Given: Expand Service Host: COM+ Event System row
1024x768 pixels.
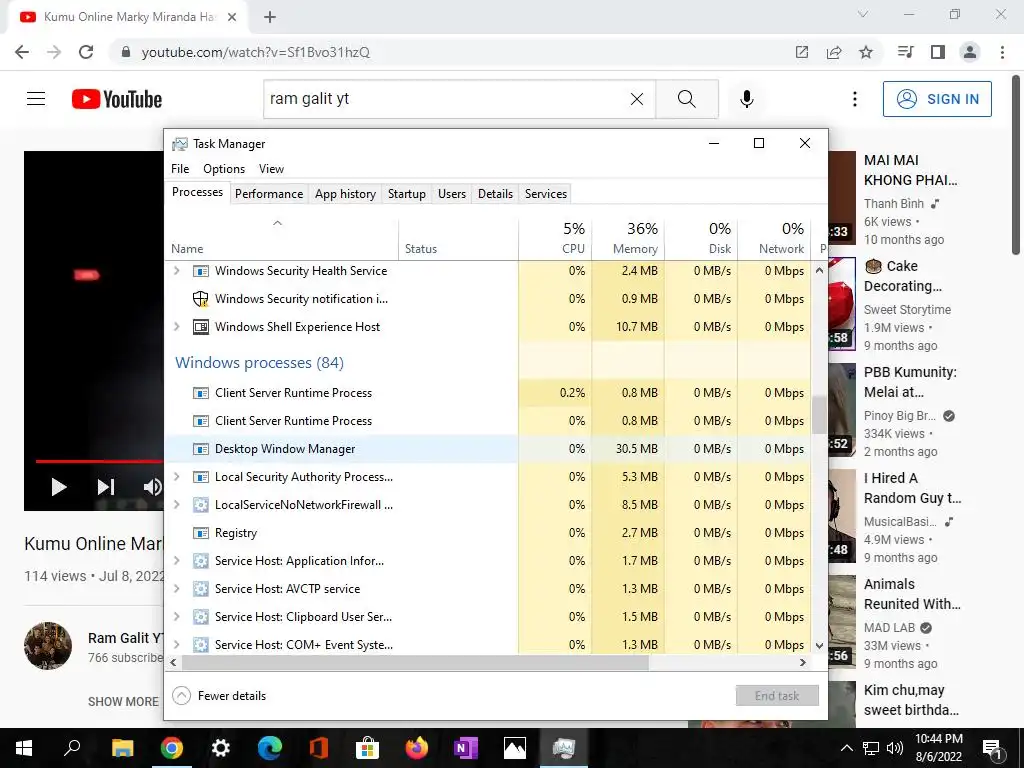Looking at the screenshot, I should tap(176, 645).
